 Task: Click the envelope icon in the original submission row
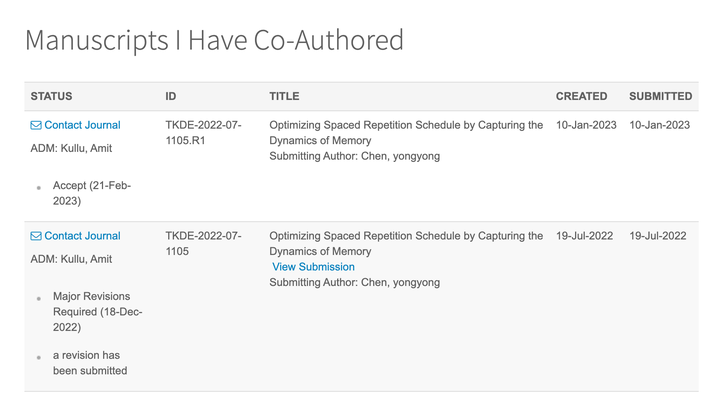tap(36, 237)
